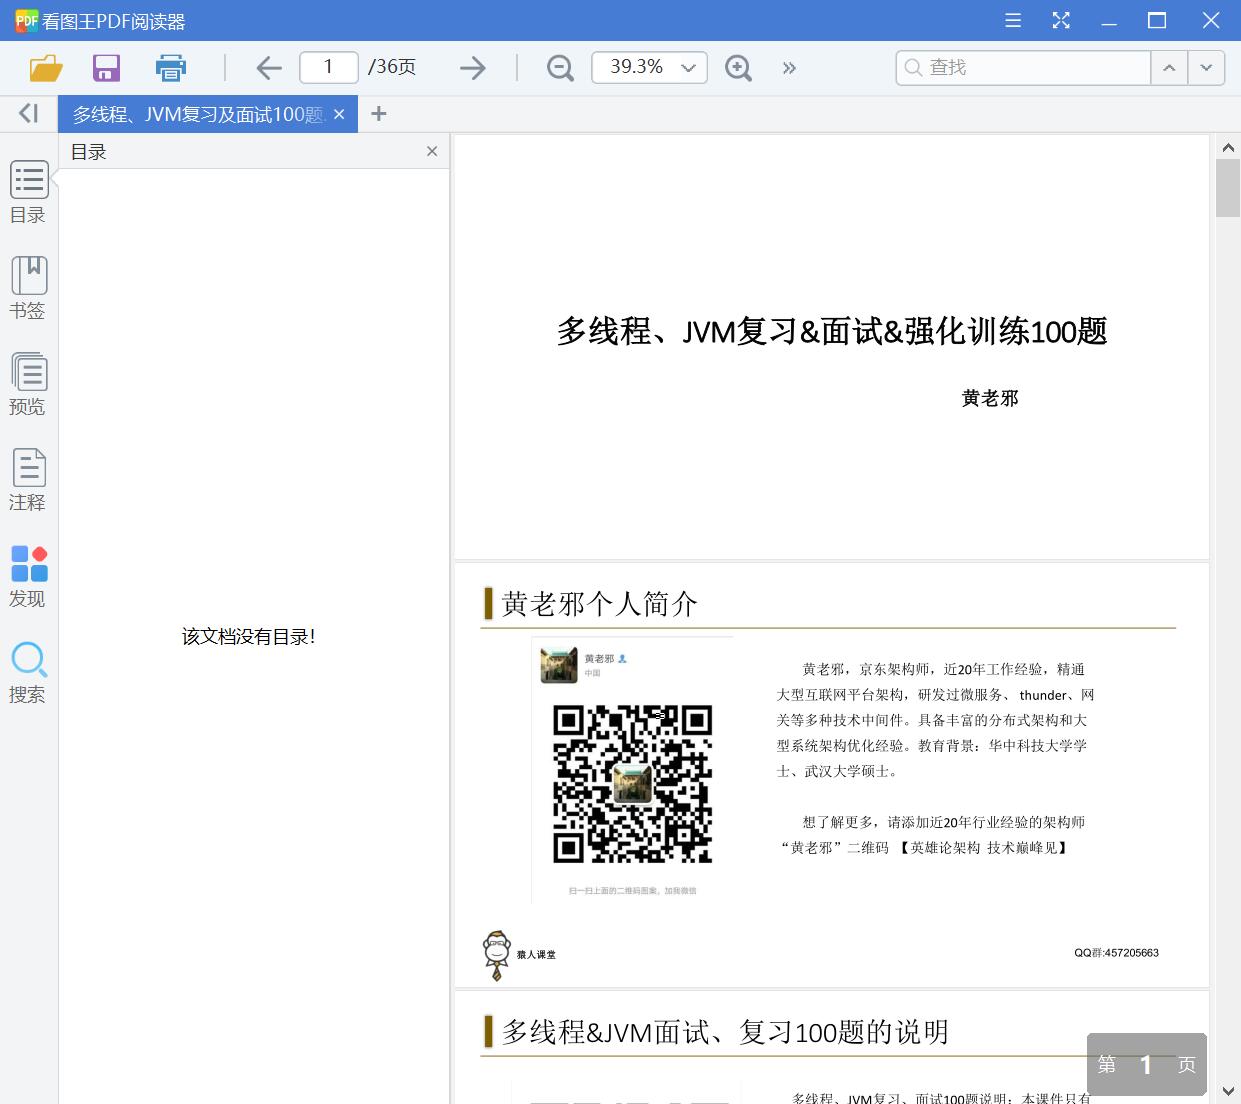Click the page indicator overlay 第 1 页
This screenshot has height=1104, width=1241.
(x=1147, y=1065)
